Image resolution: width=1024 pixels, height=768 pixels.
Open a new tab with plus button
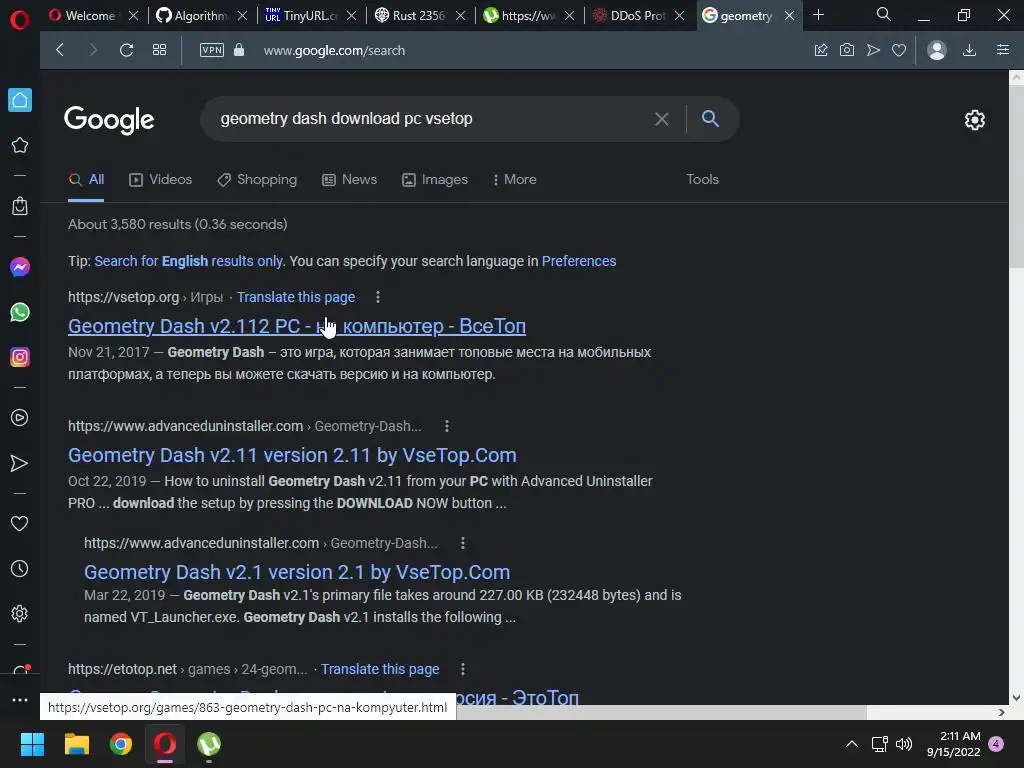click(x=818, y=15)
